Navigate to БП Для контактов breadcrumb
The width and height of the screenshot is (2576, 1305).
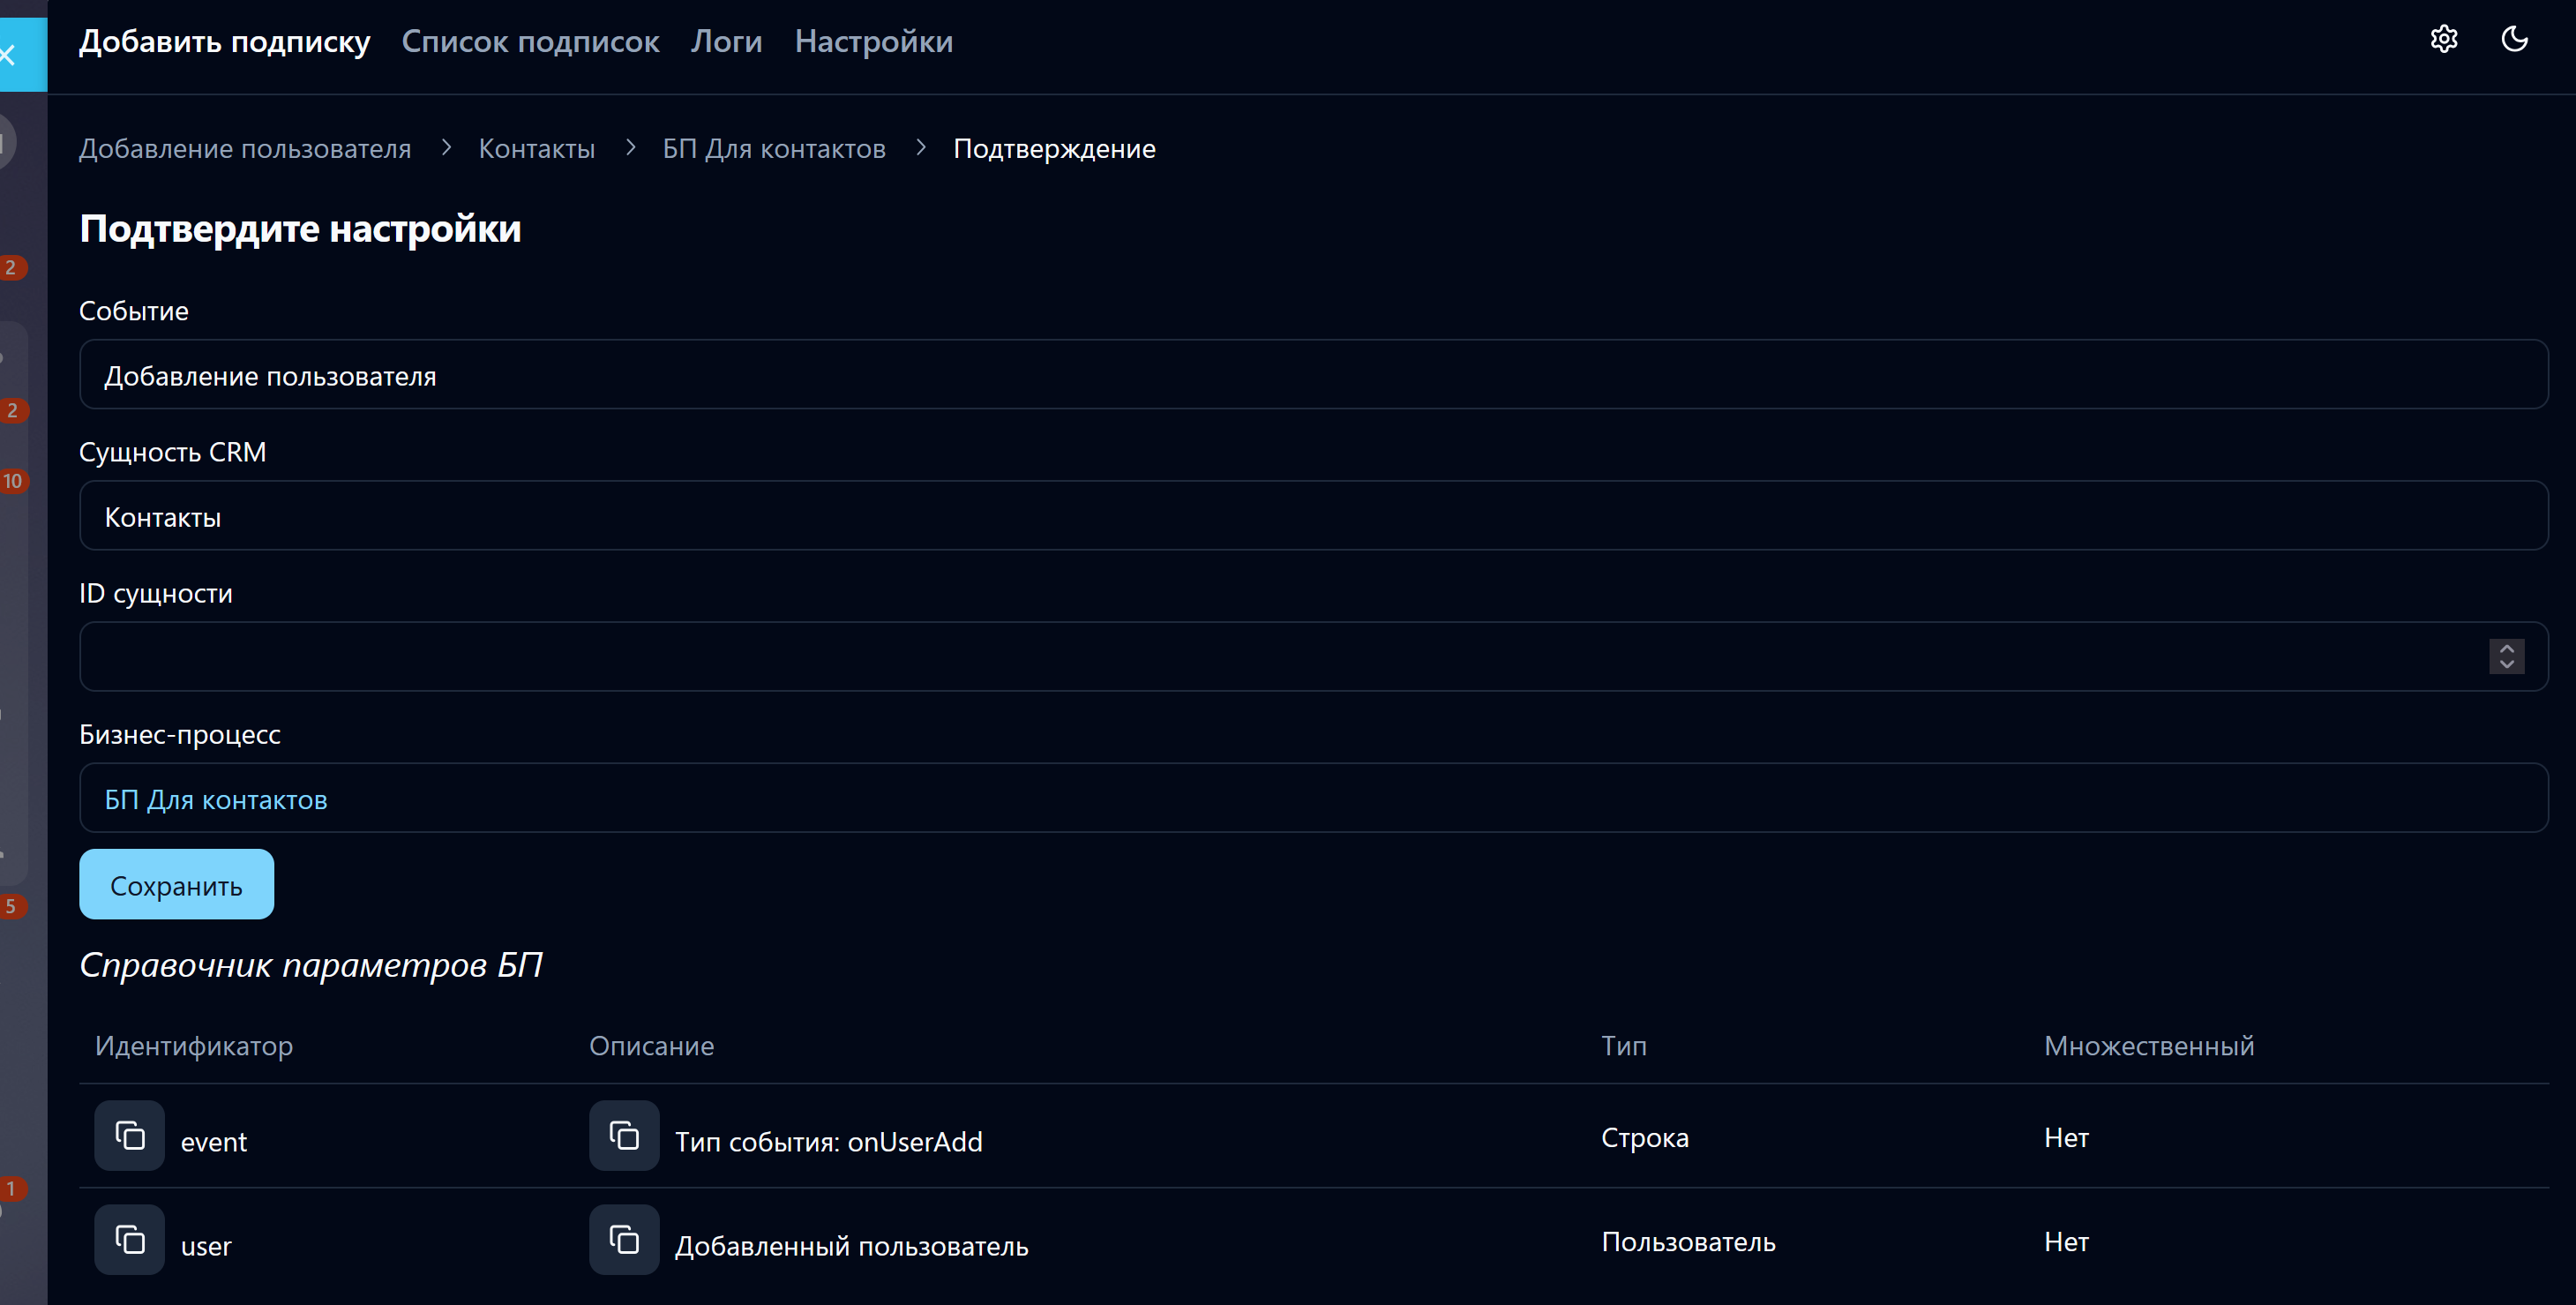773,149
